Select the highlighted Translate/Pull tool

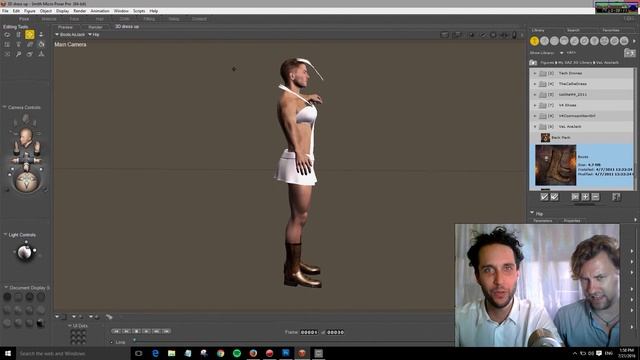29,35
